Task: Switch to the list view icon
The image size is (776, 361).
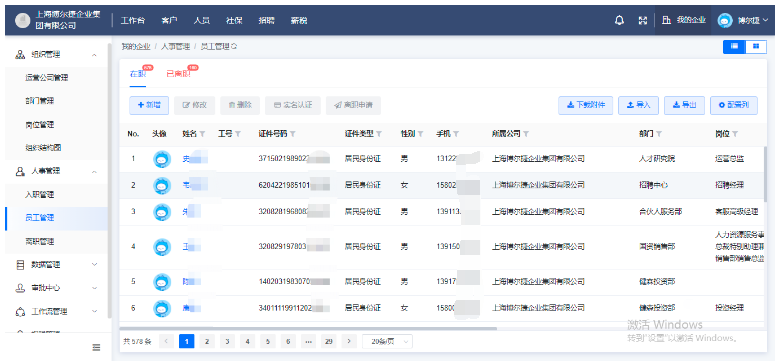Action: tap(735, 46)
